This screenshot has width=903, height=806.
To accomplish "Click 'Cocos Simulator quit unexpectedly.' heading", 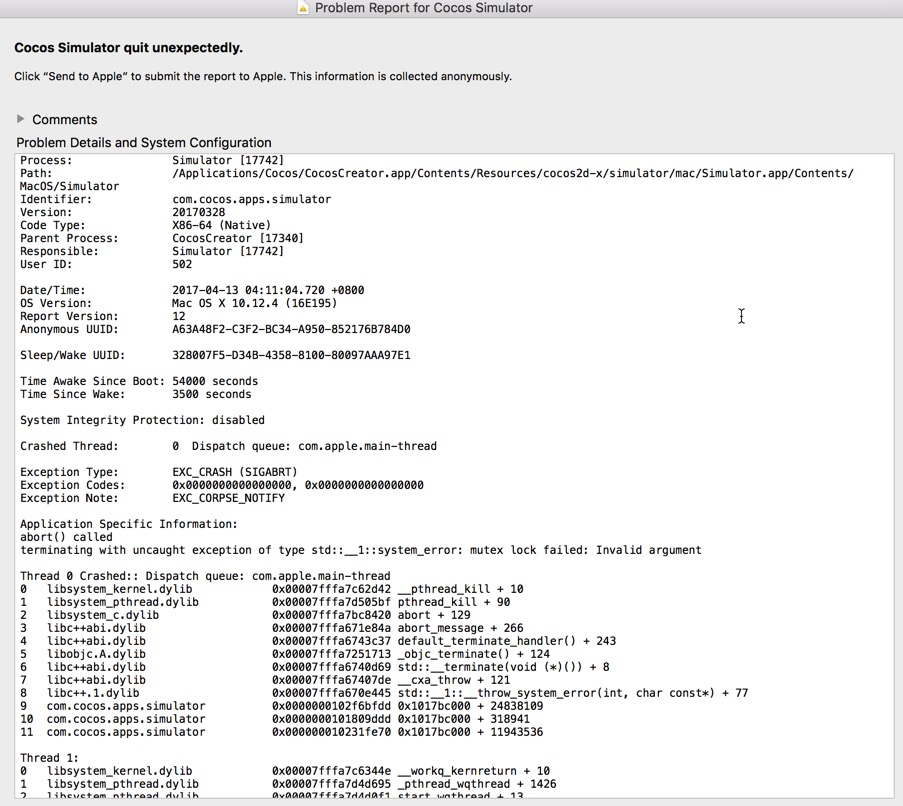I will click(x=128, y=48).
